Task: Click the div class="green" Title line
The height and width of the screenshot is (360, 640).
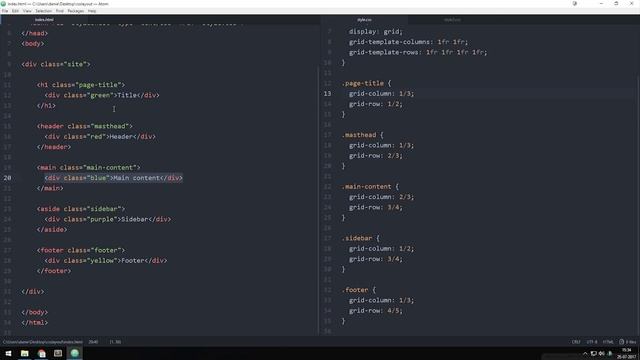Action: [x=102, y=95]
